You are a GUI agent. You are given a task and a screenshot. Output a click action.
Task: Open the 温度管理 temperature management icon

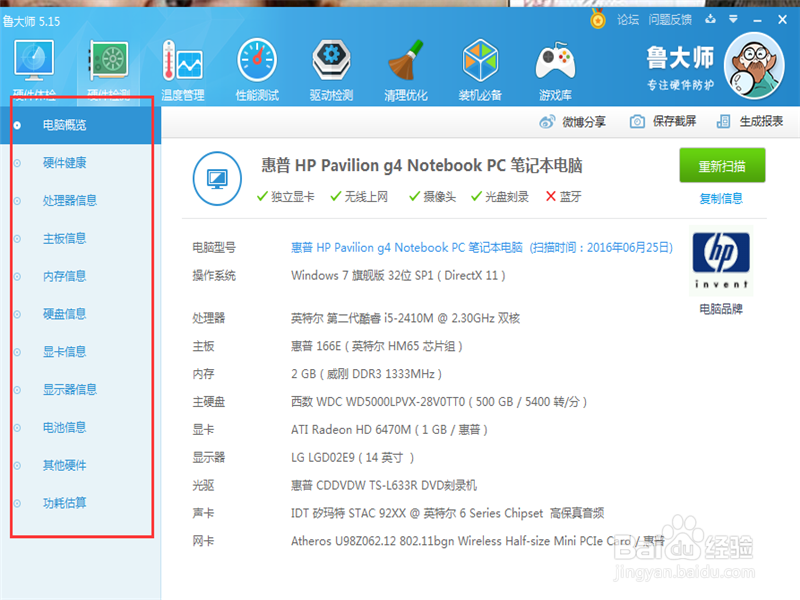coord(183,61)
